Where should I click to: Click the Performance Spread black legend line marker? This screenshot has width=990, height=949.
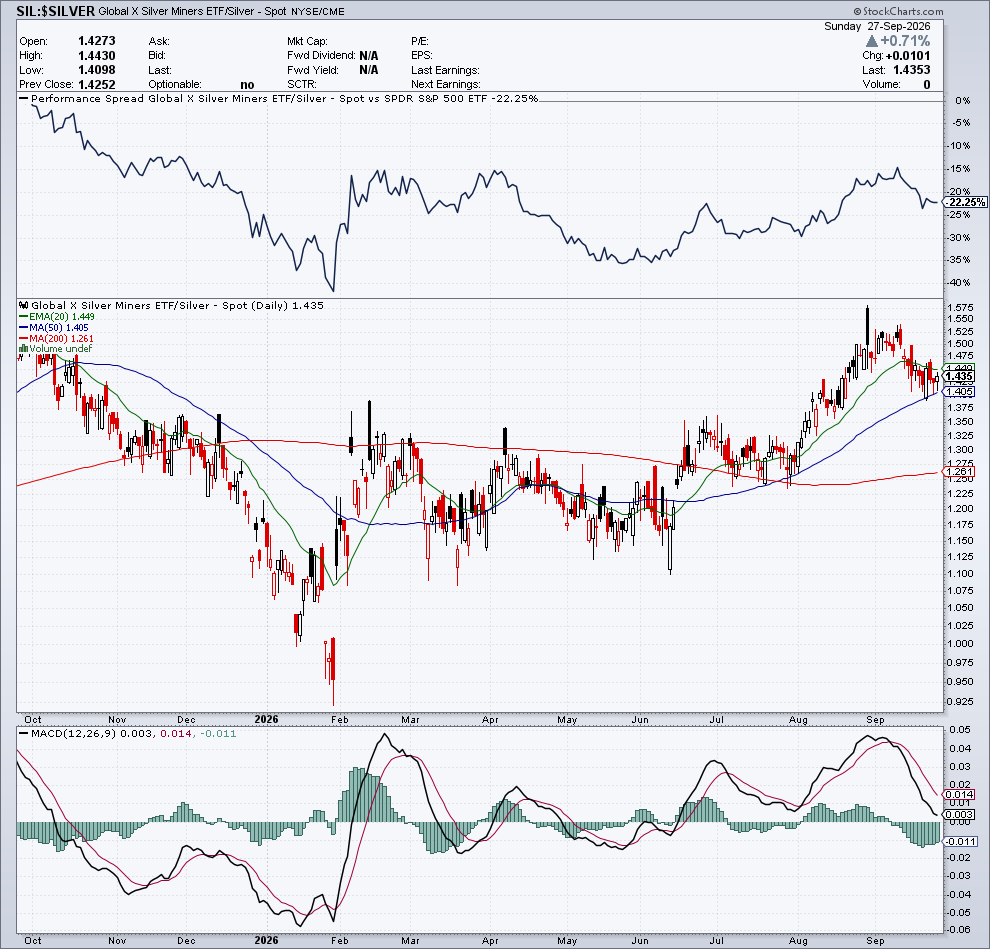pos(24,98)
